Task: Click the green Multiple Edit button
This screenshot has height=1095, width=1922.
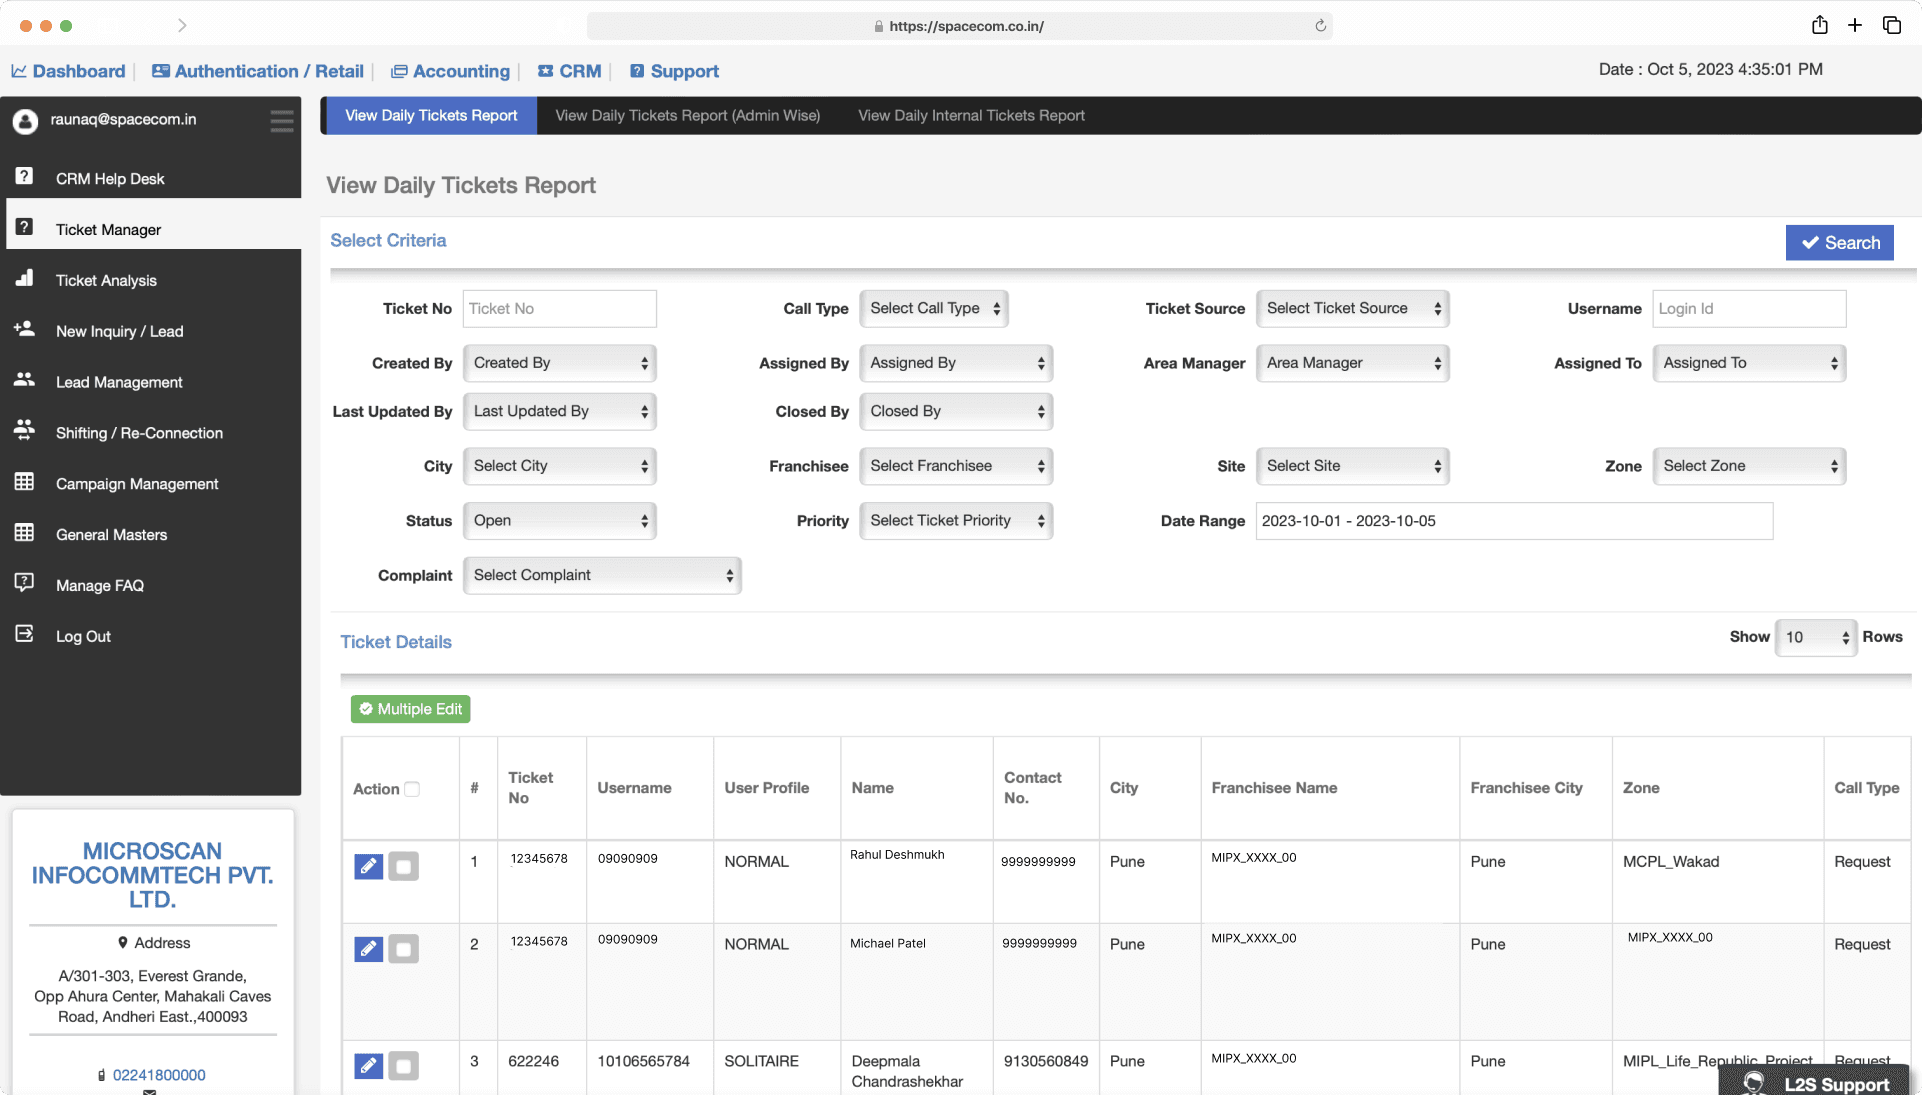Action: (x=410, y=709)
